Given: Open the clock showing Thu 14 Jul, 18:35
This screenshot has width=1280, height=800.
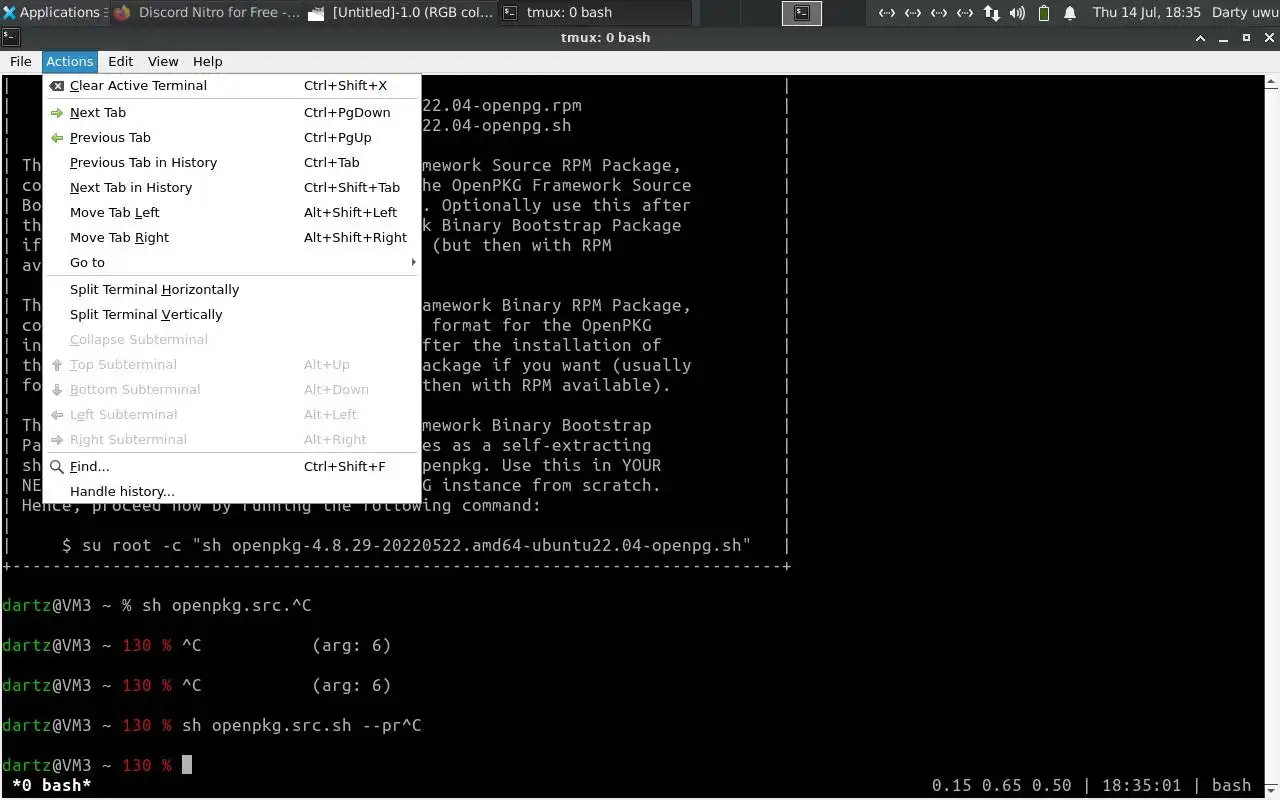Looking at the screenshot, I should coord(1146,12).
